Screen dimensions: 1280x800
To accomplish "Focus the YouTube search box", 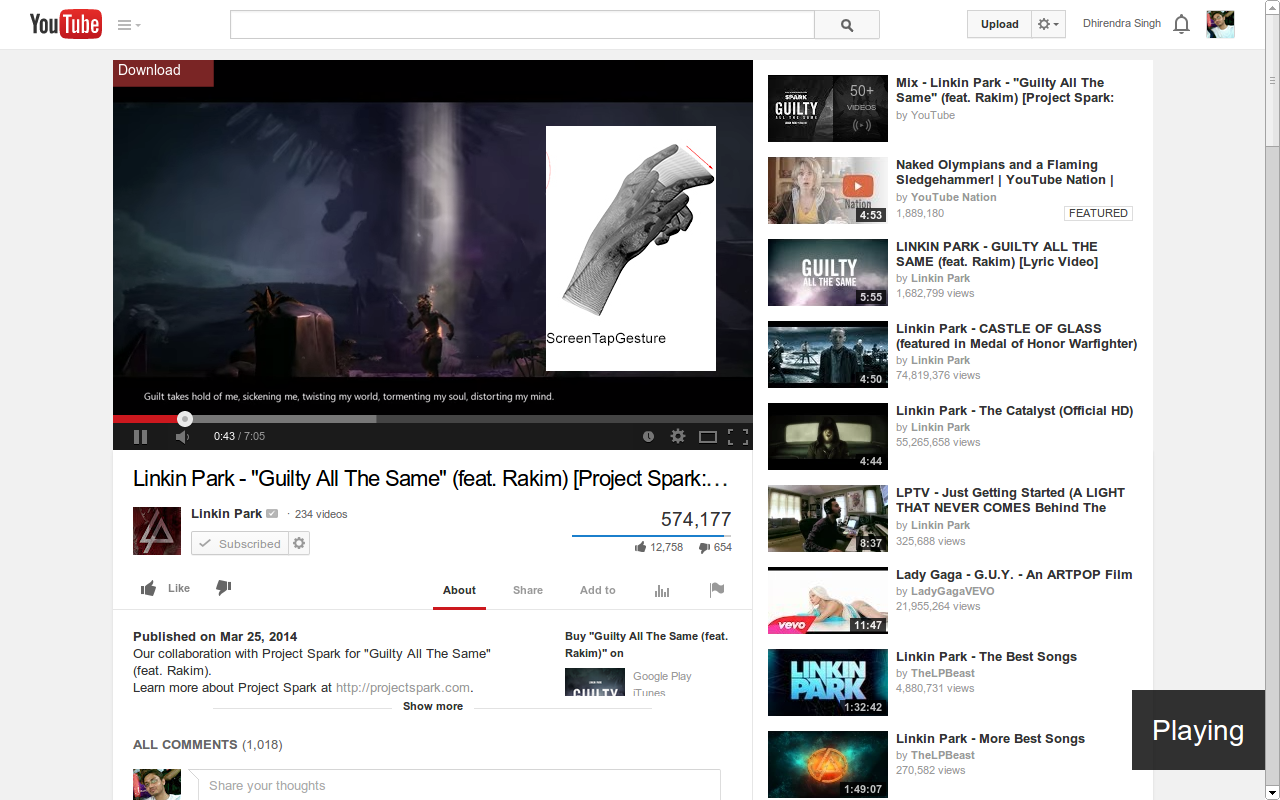I will point(522,25).
